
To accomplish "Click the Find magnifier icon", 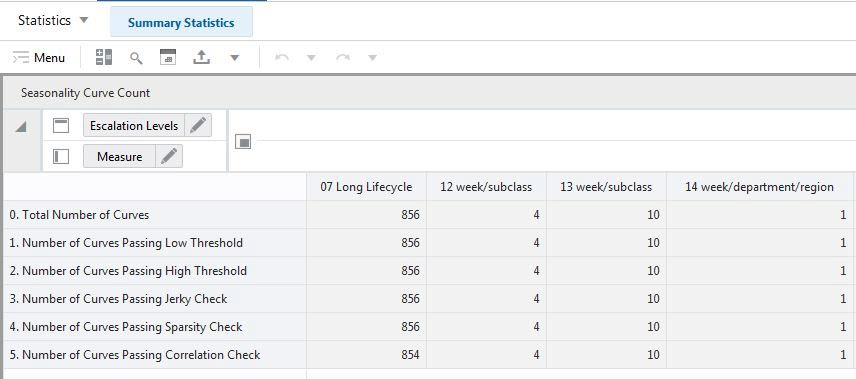I will point(136,58).
